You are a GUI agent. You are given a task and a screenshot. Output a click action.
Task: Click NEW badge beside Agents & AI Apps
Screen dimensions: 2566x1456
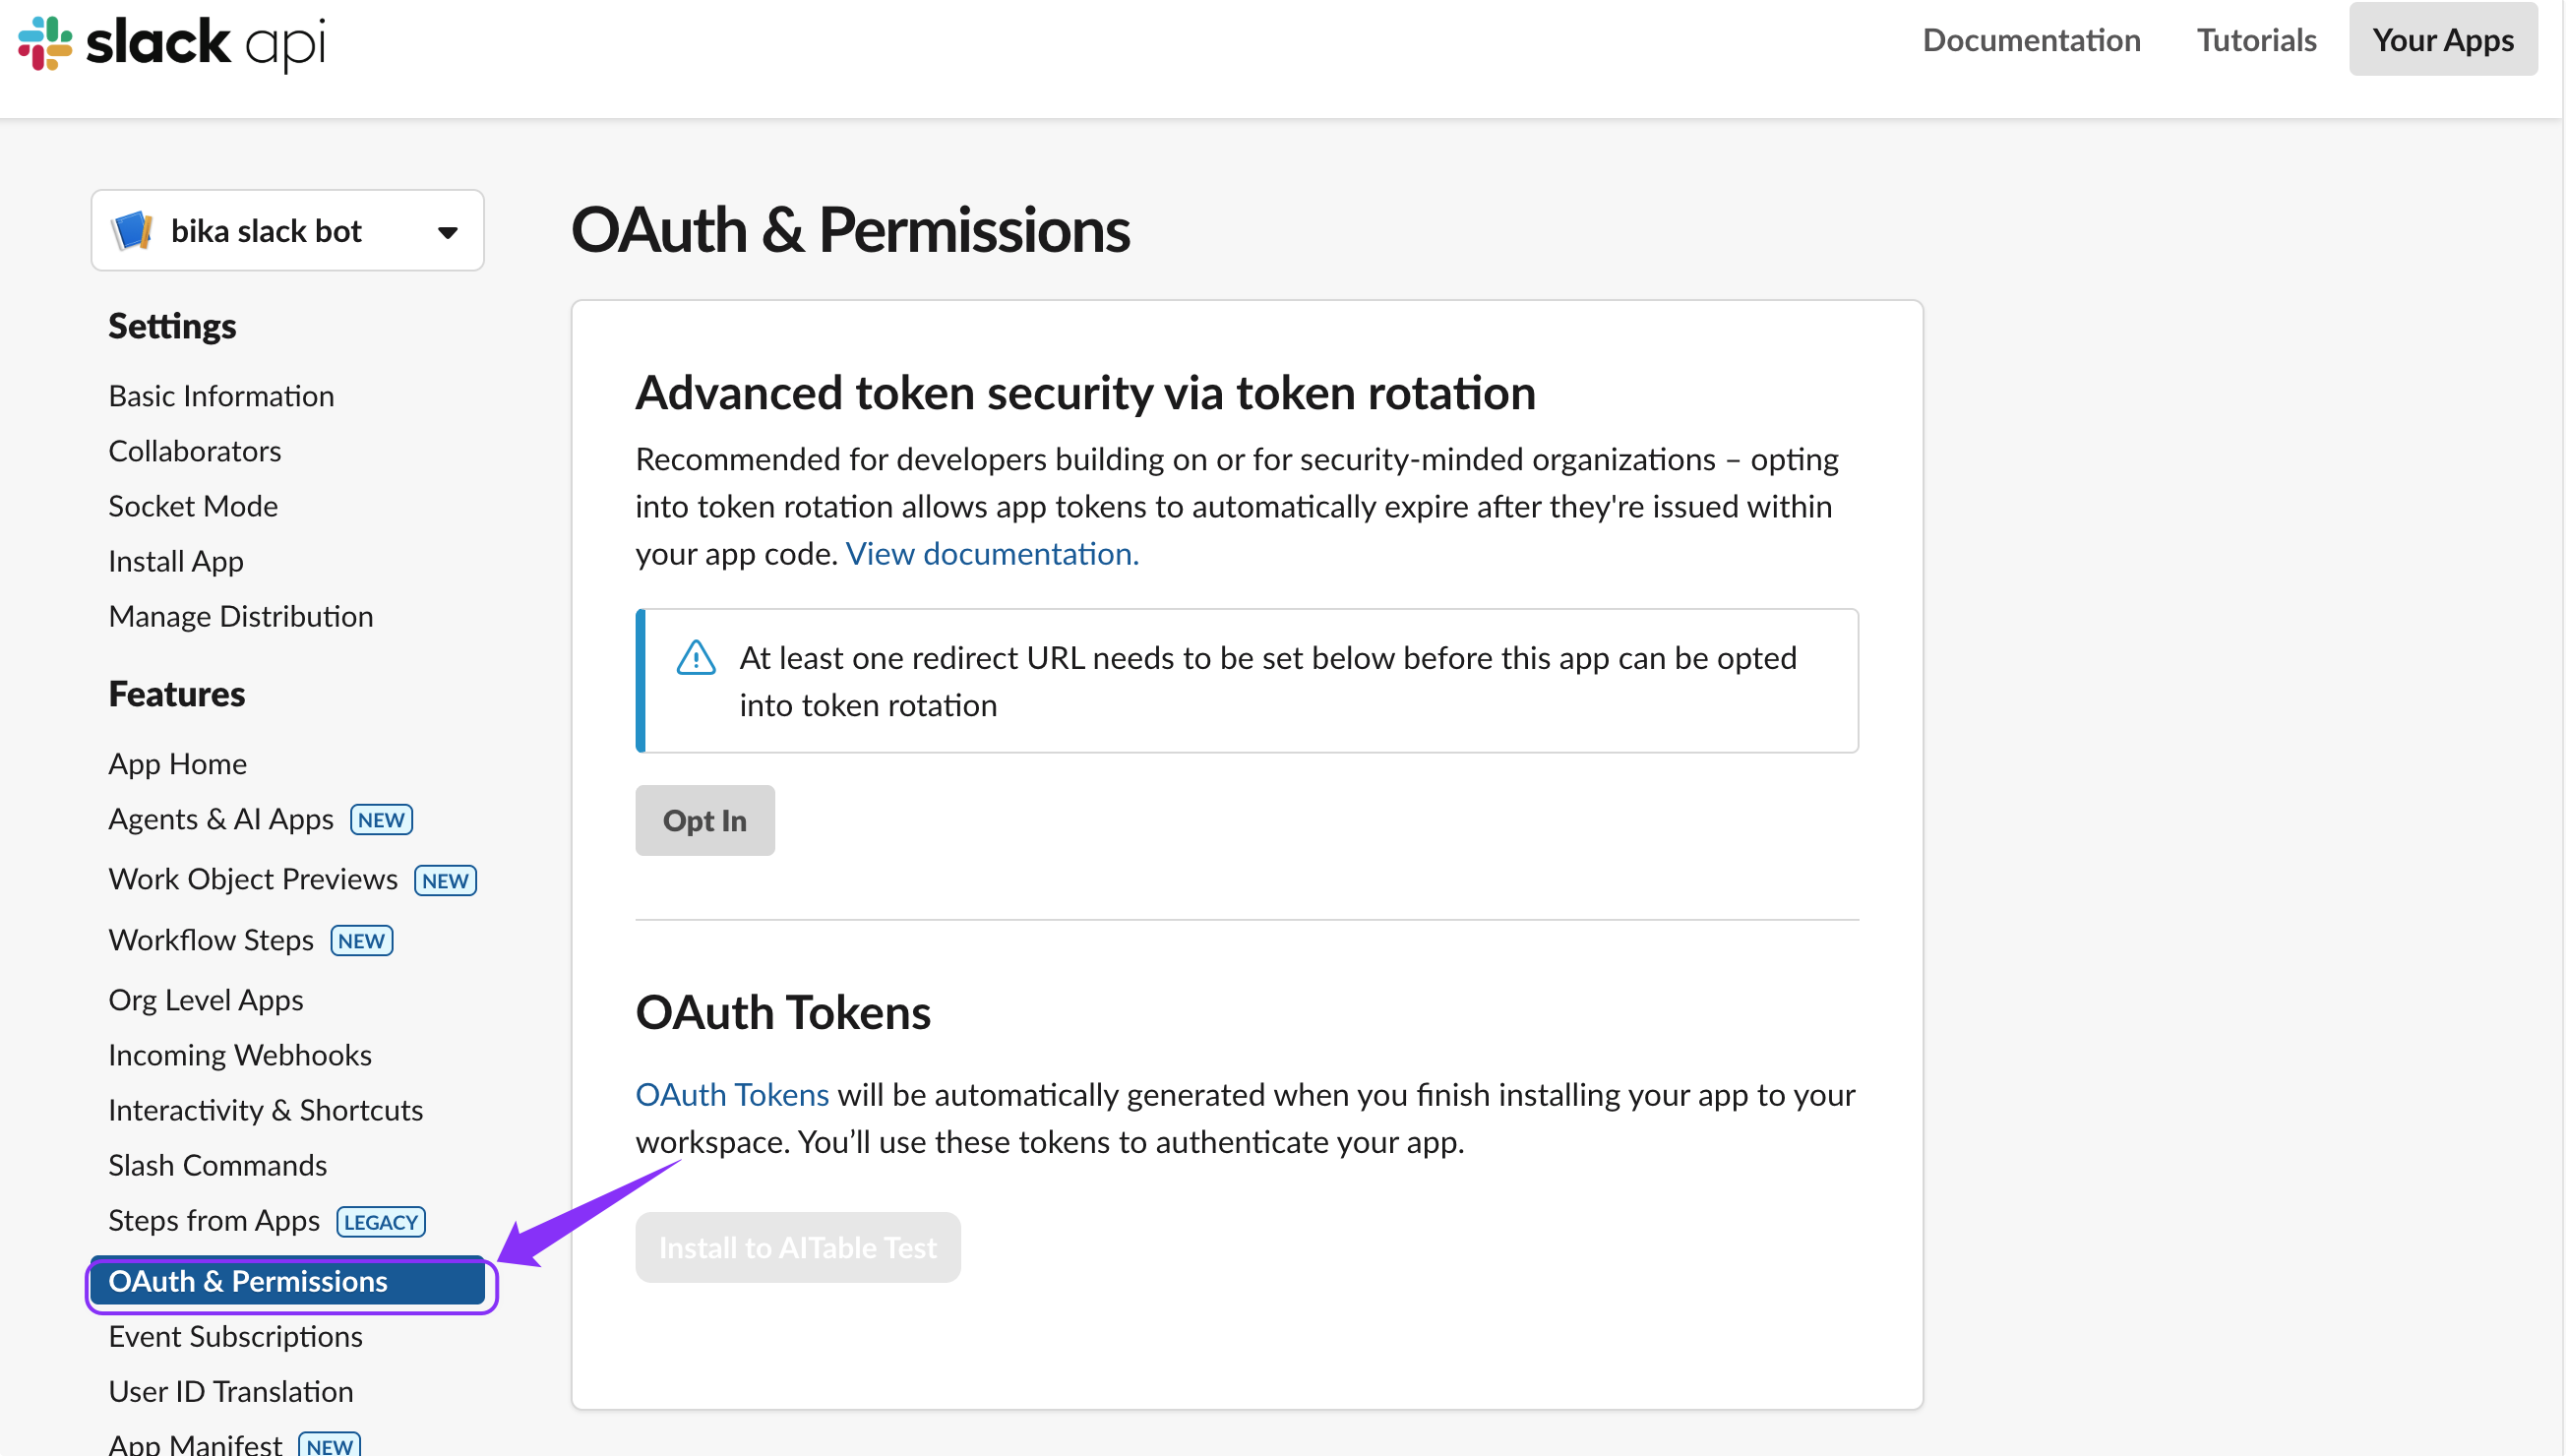tap(381, 820)
